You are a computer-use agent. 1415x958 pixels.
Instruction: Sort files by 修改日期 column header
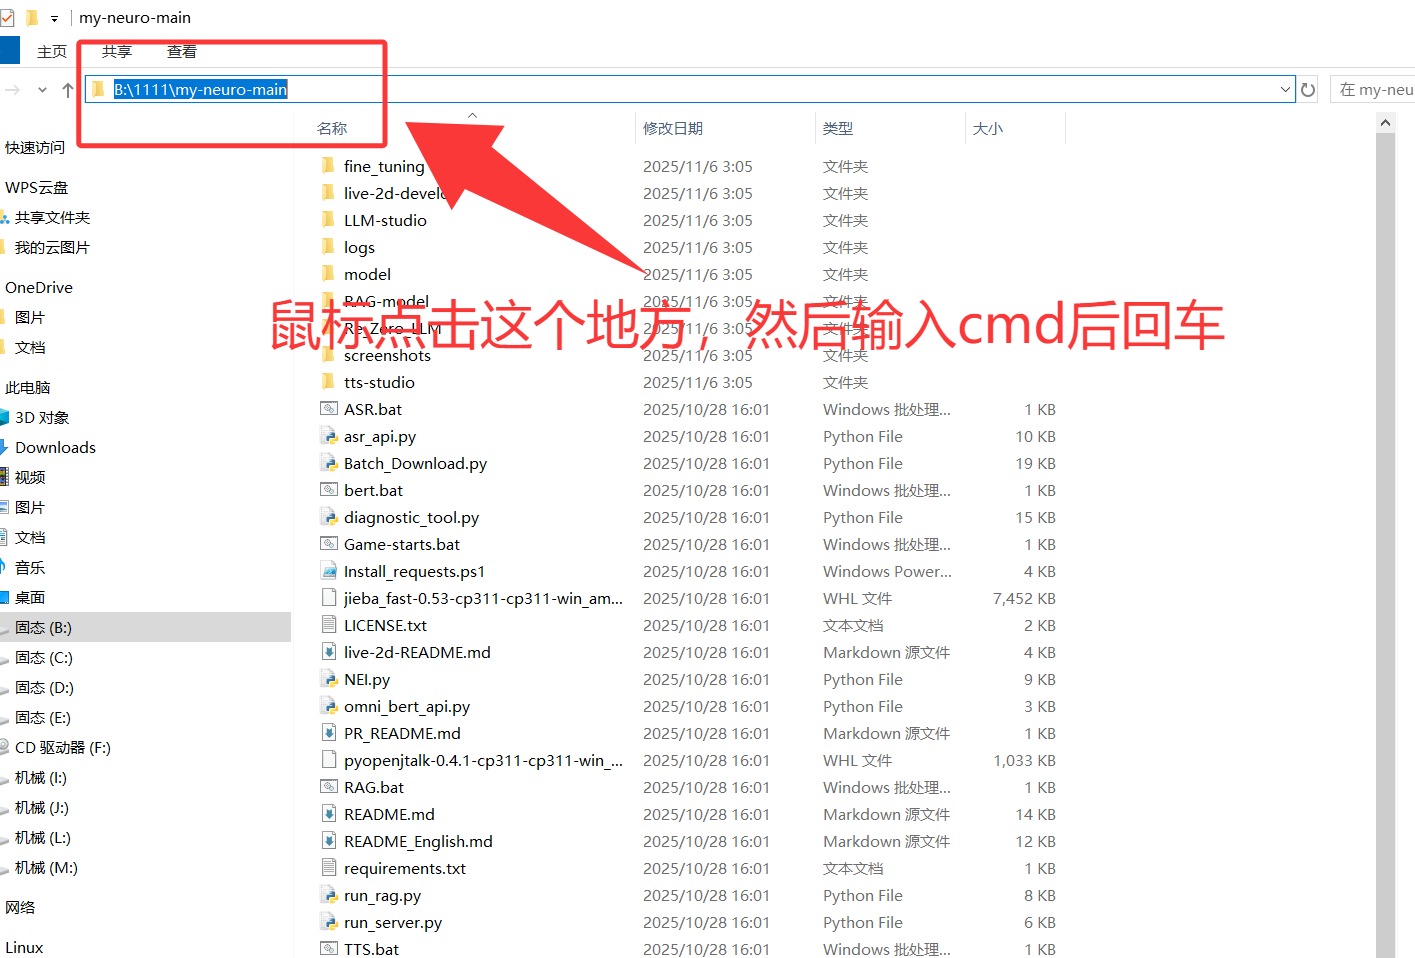[673, 128]
